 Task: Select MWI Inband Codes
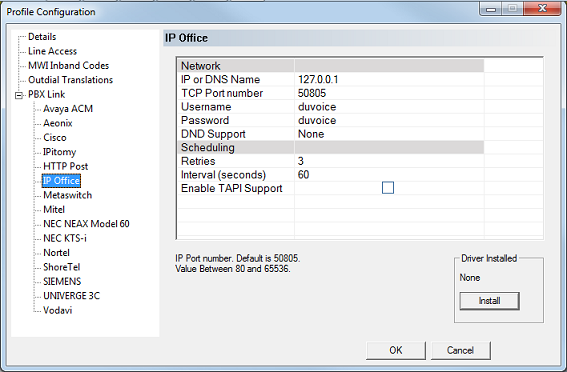[x=68, y=65]
